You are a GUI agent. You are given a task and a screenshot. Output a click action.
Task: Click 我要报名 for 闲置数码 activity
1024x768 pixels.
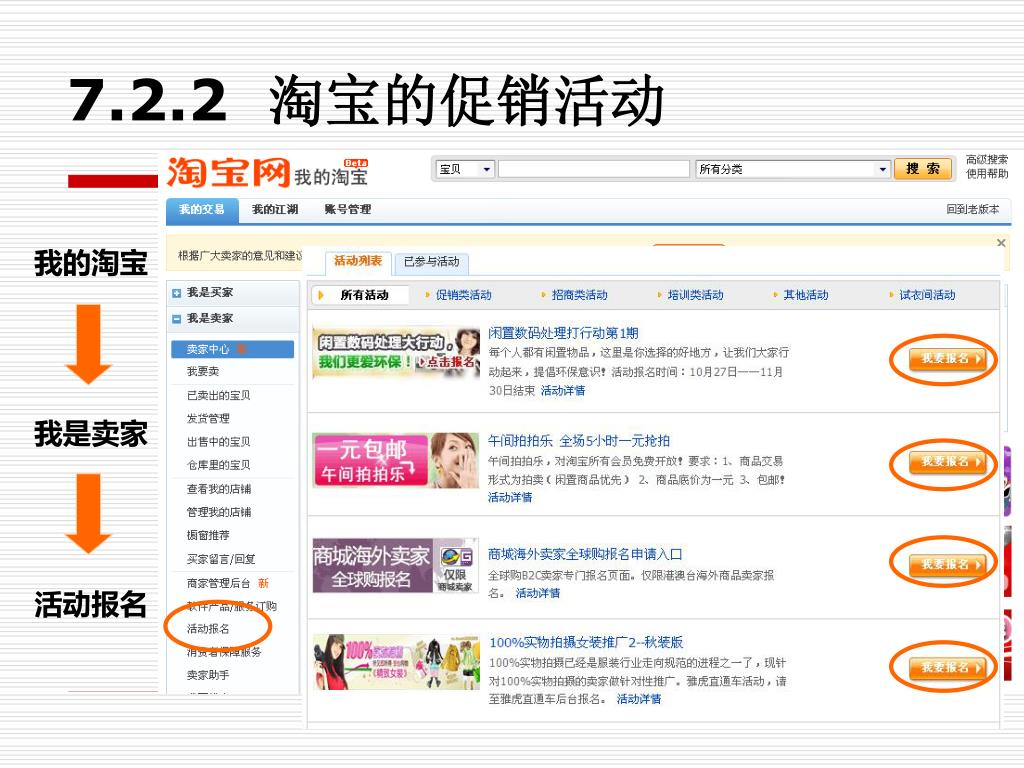[946, 359]
